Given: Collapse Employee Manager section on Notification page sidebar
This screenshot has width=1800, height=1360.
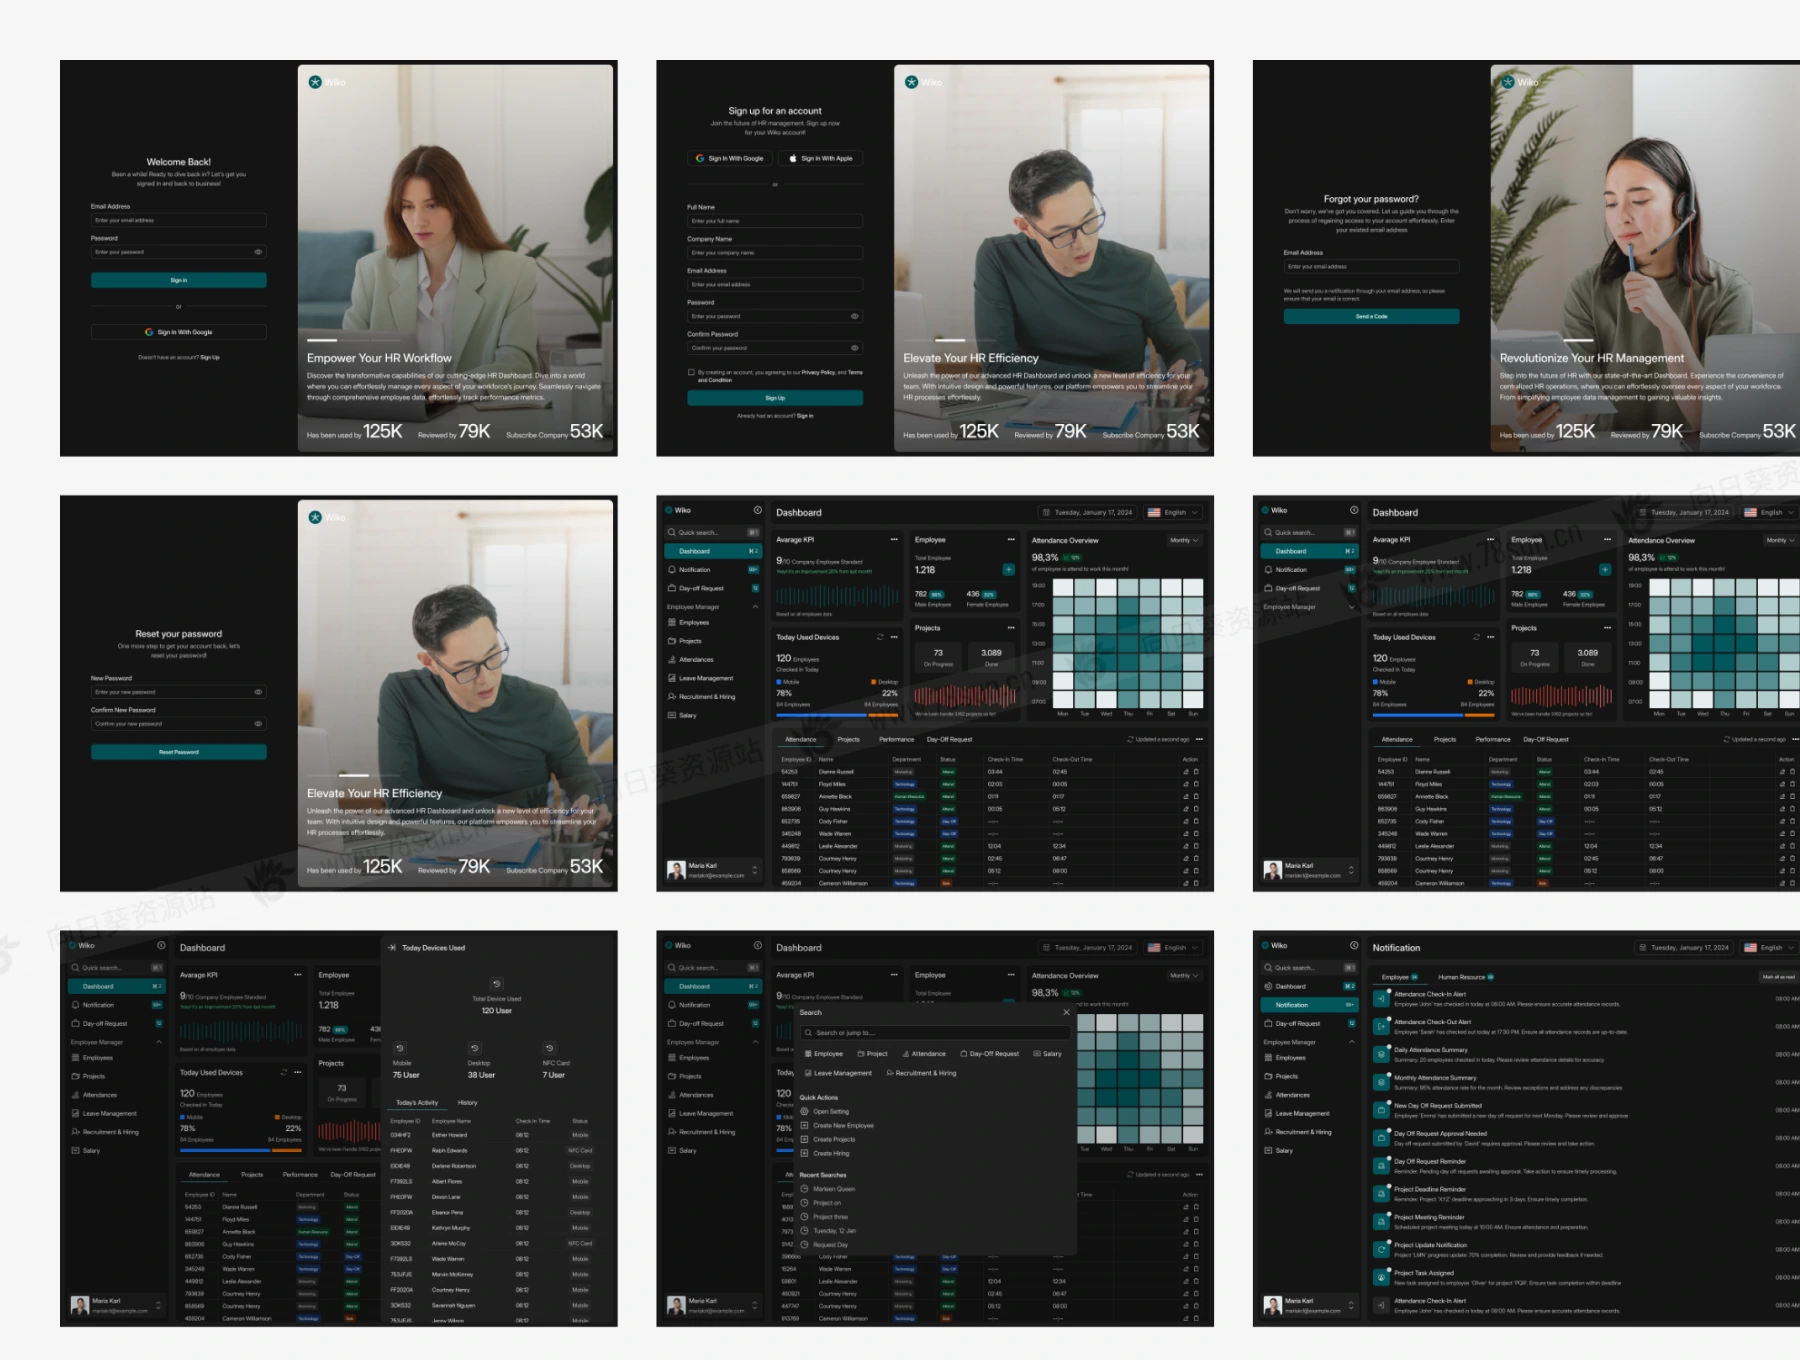Looking at the screenshot, I should [x=1352, y=1042].
